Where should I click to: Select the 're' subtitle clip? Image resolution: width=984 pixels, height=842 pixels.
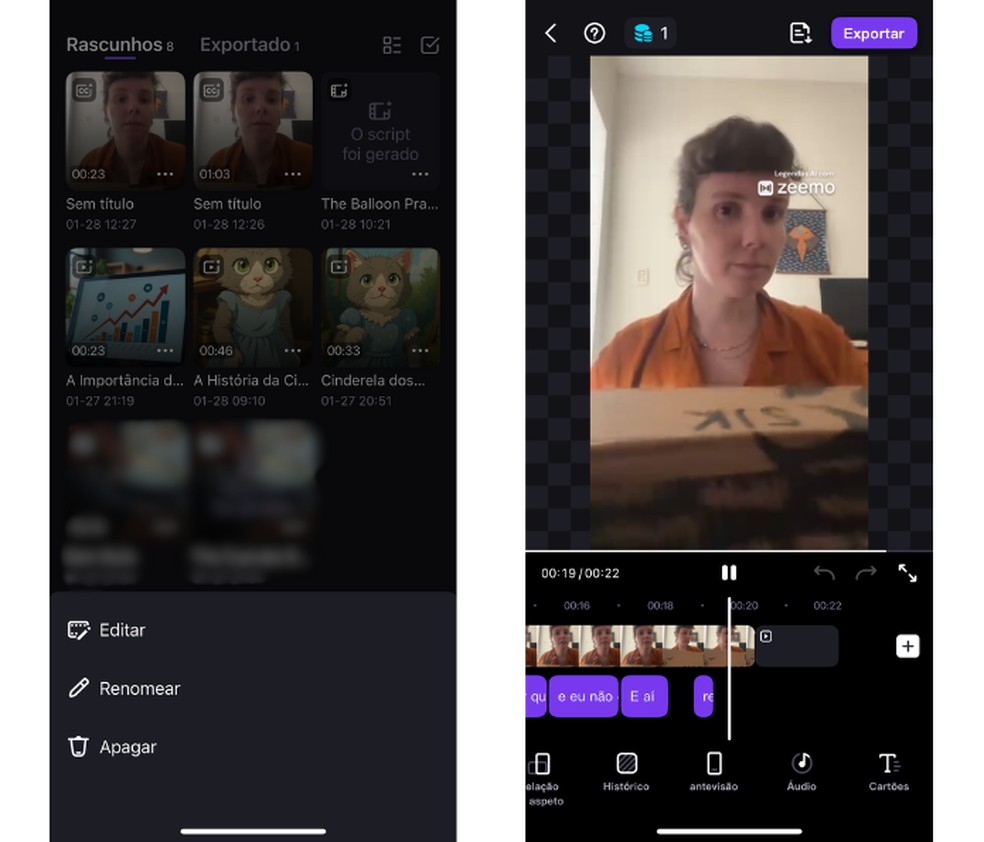coord(704,696)
